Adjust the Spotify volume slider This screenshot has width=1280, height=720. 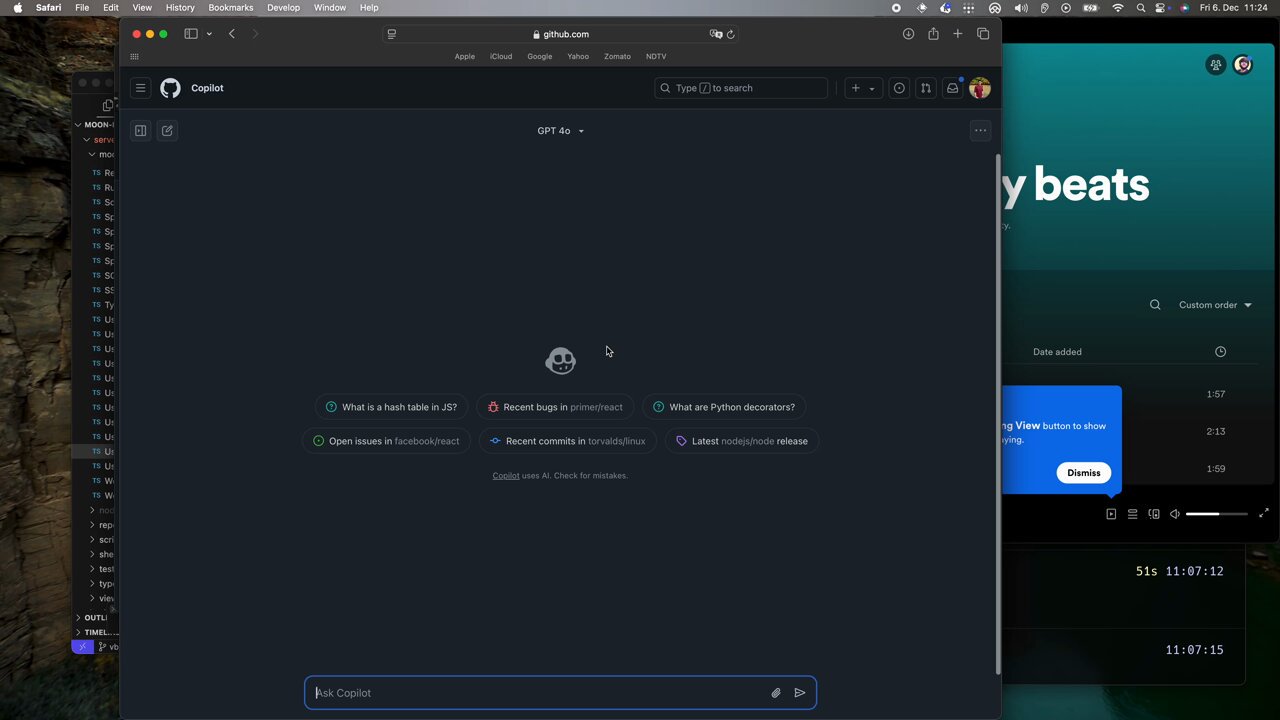click(1216, 514)
